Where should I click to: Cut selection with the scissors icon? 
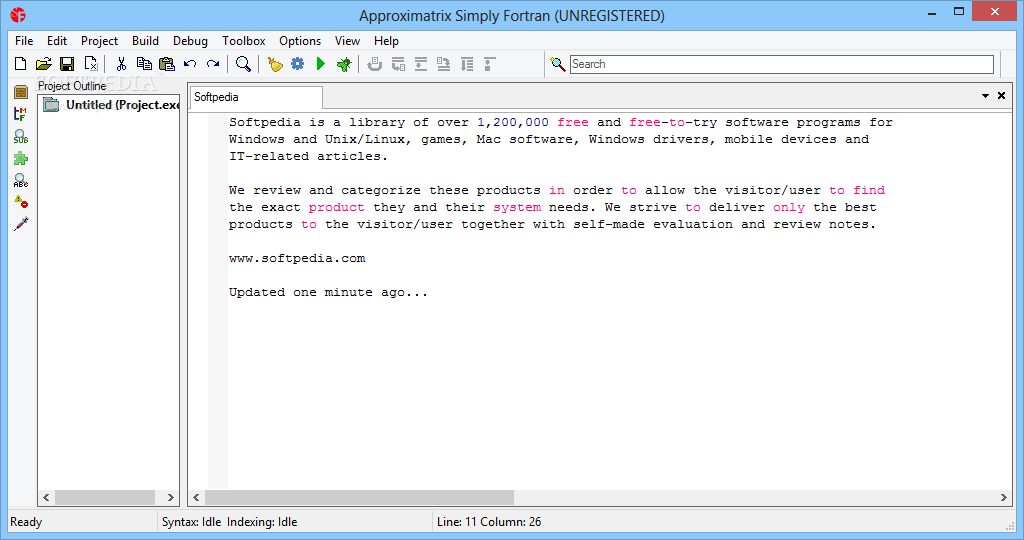(x=121, y=64)
